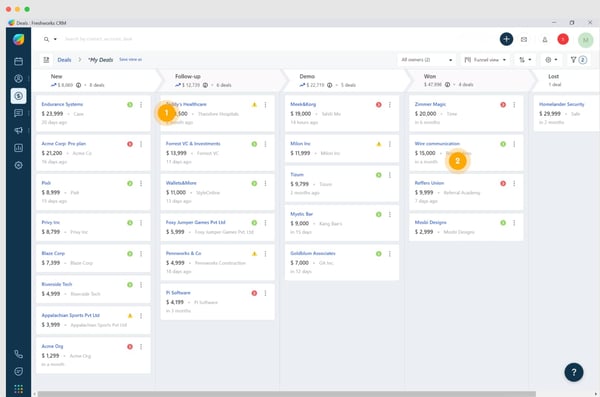The height and width of the screenshot is (397, 600).
Task: Open the Phone dialer icon in sidebar
Action: click(18, 354)
